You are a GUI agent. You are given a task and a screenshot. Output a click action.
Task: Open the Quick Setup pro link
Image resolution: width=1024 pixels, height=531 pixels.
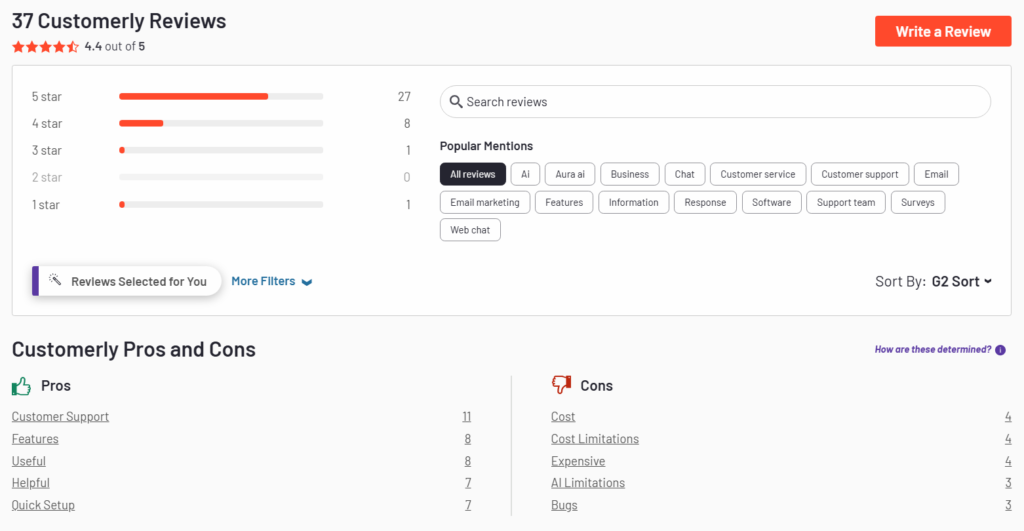coord(43,506)
